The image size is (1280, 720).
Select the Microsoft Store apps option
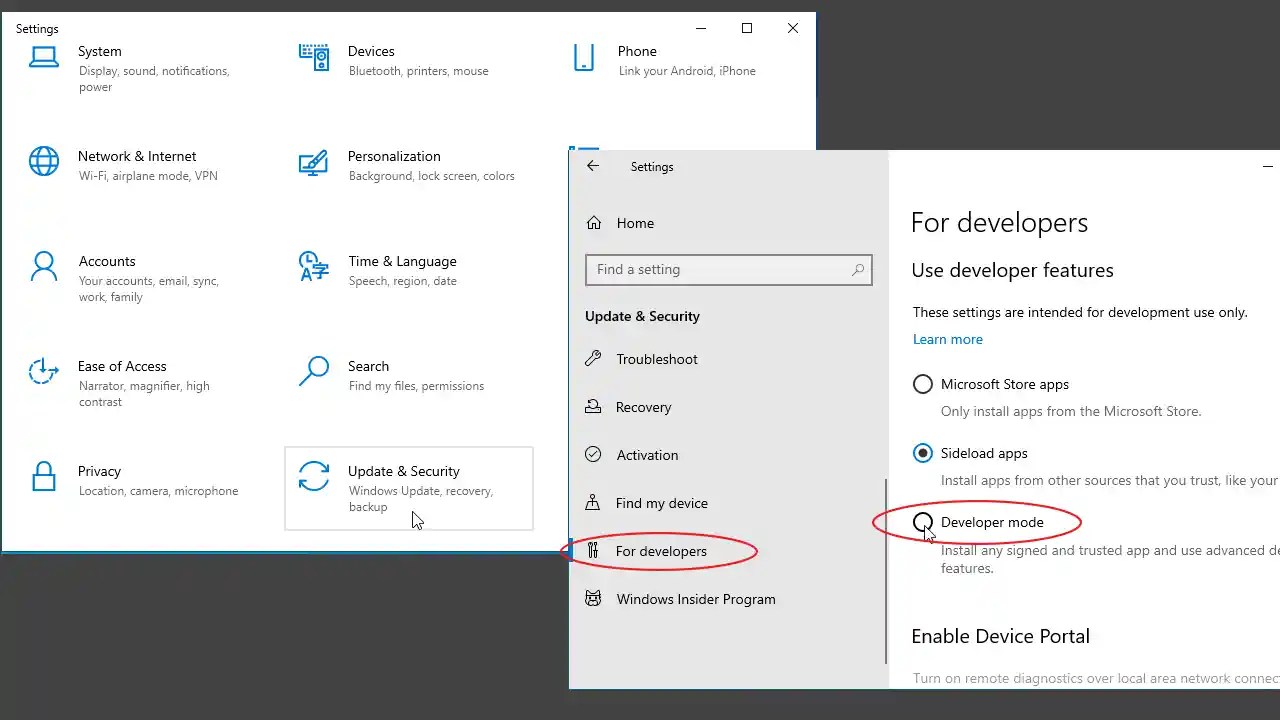[x=922, y=383]
